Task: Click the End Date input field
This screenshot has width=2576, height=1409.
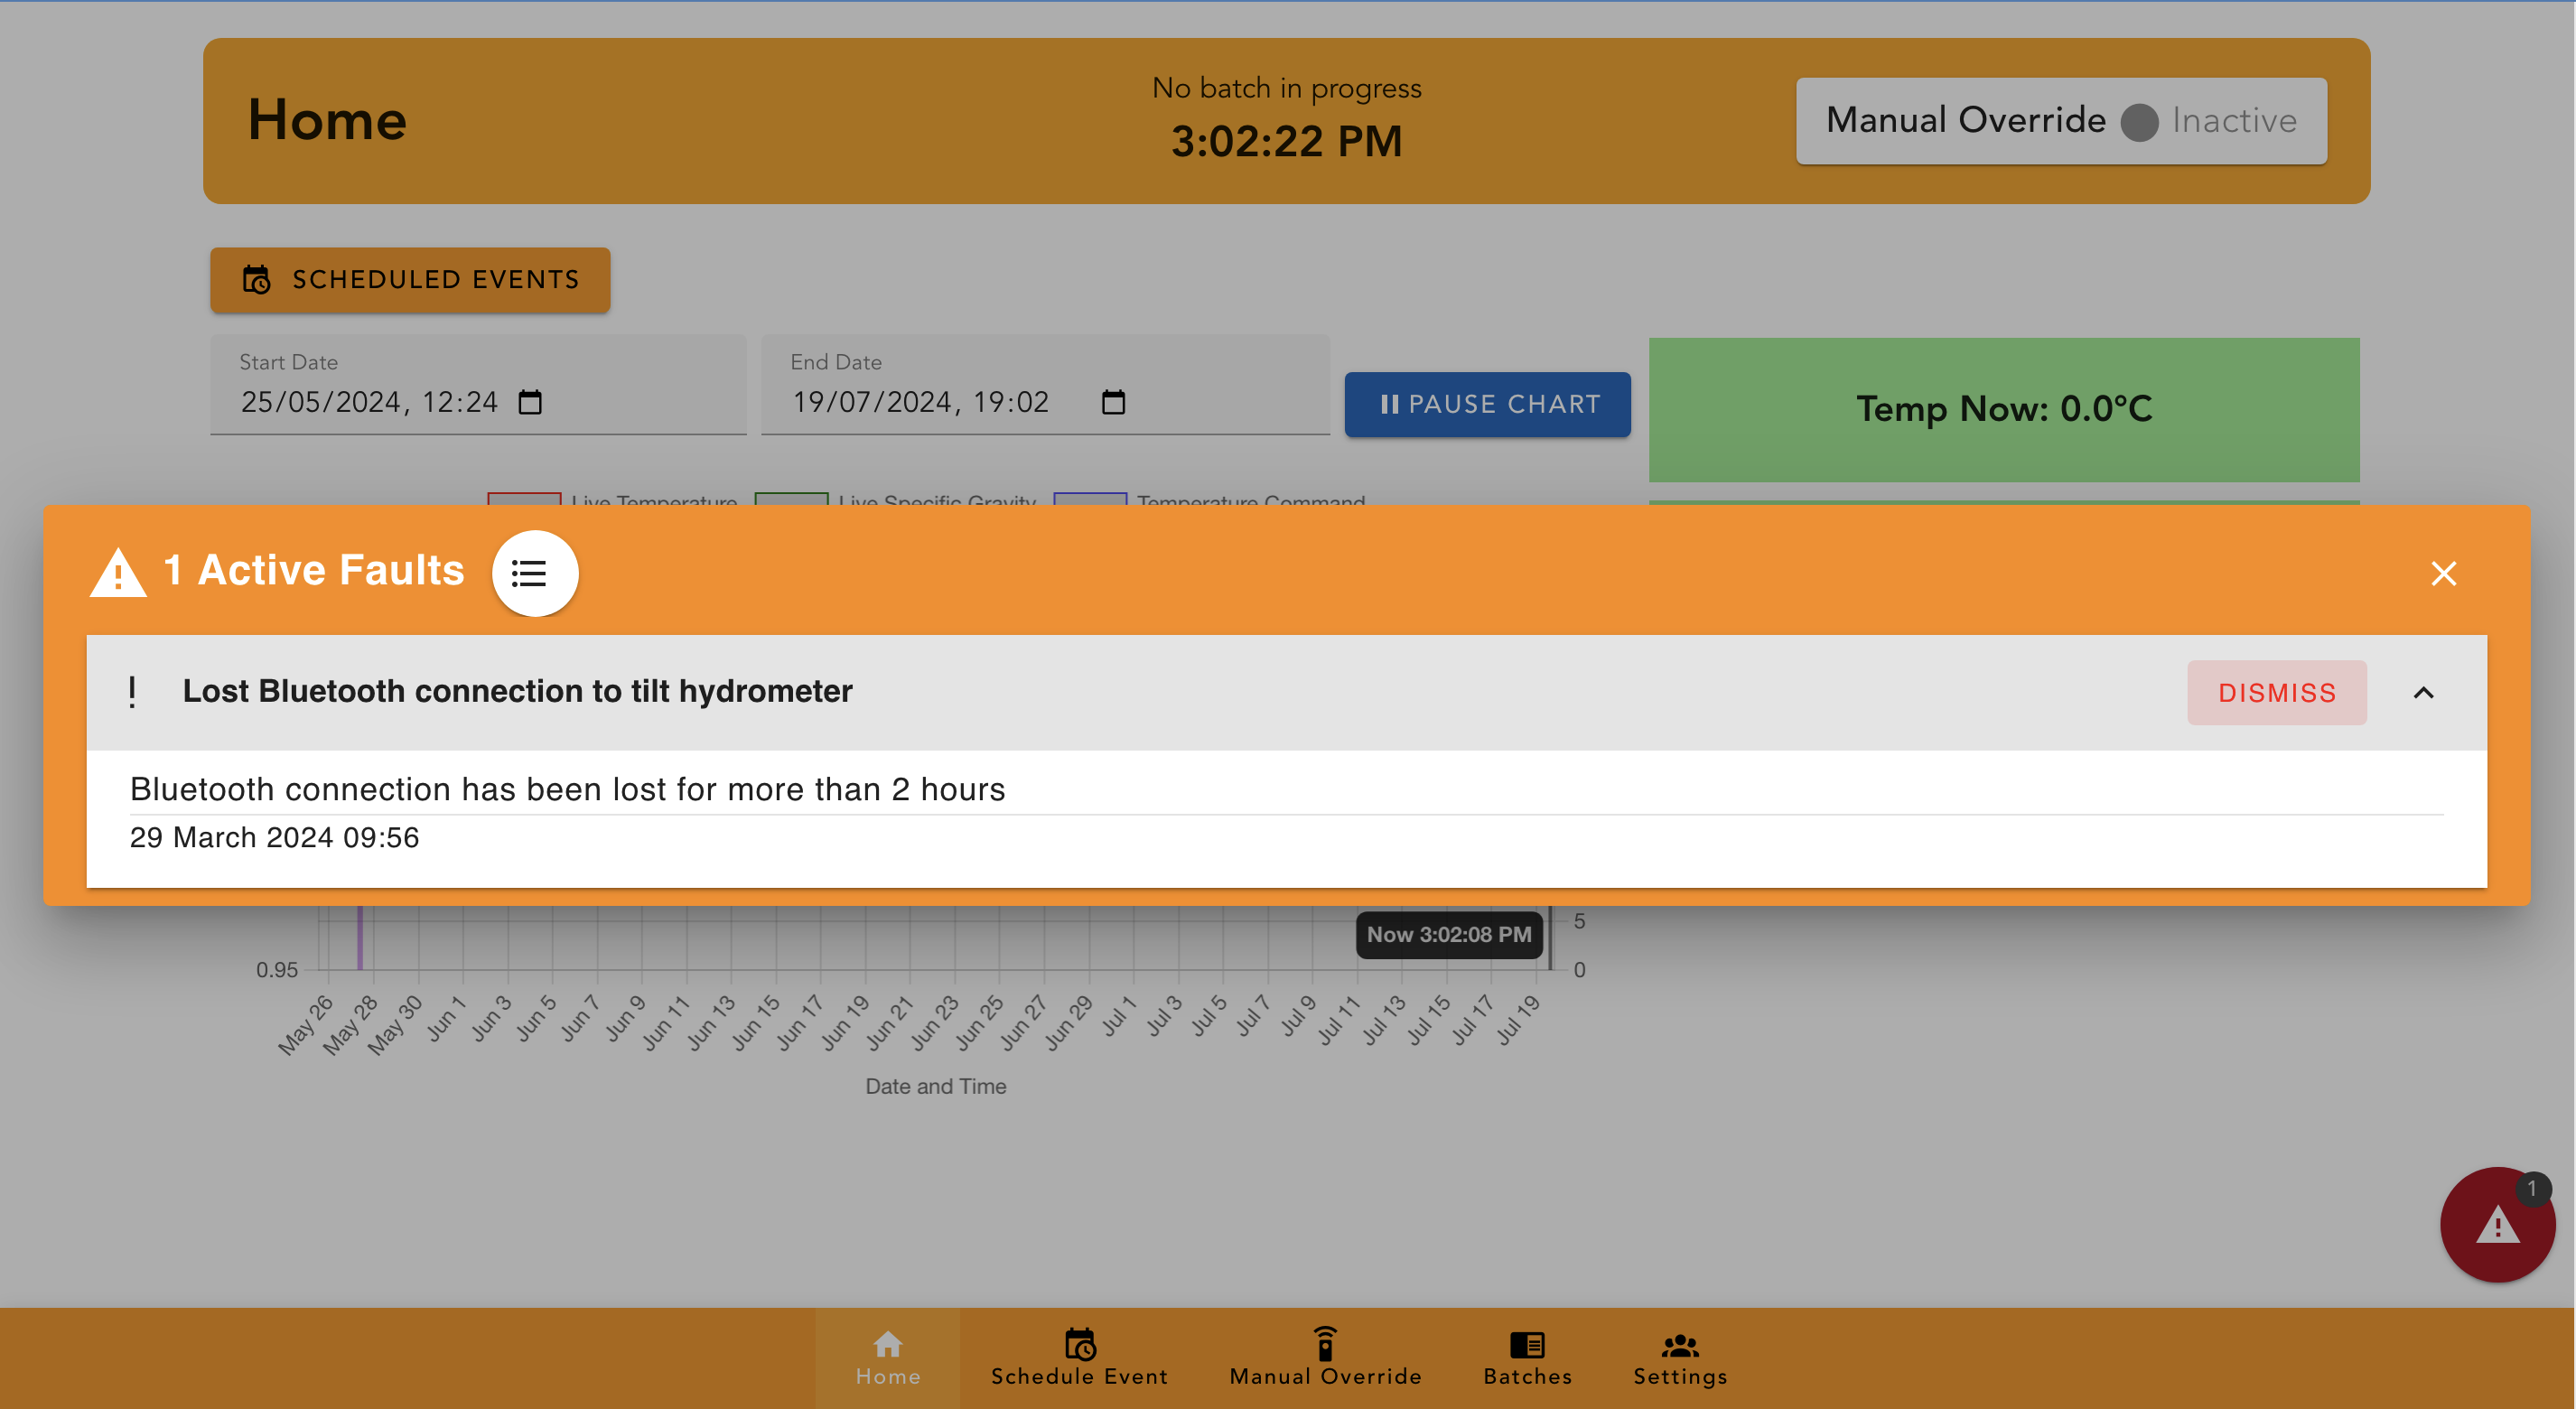Action: pos(1045,384)
